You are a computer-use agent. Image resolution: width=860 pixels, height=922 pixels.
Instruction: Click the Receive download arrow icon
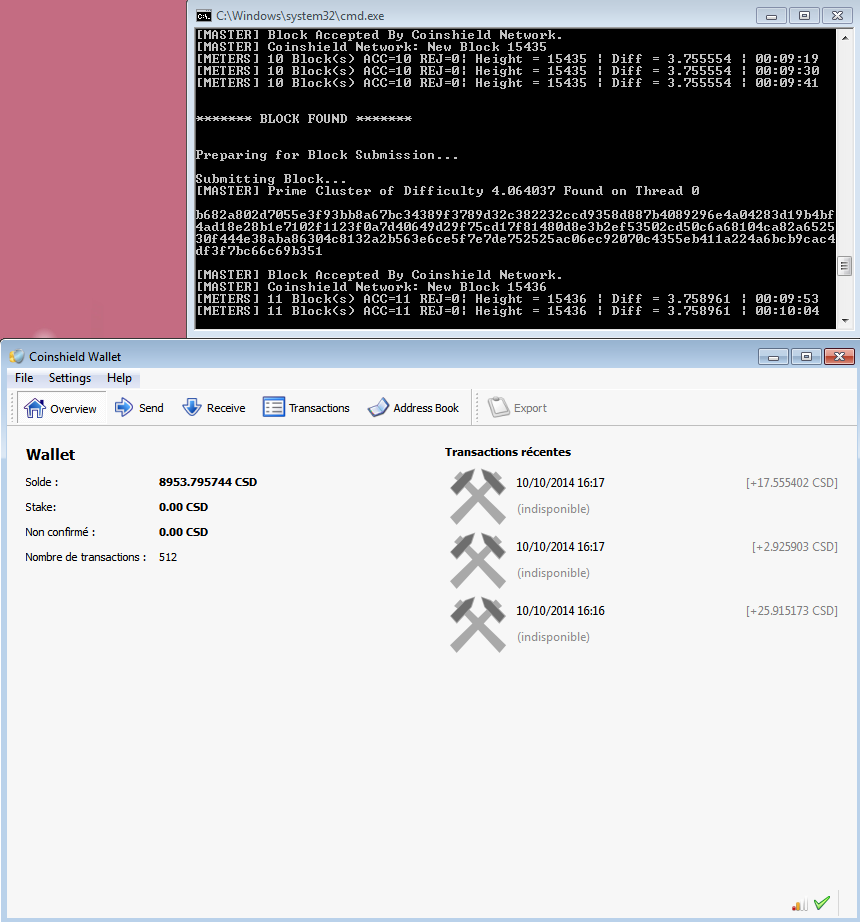point(192,407)
